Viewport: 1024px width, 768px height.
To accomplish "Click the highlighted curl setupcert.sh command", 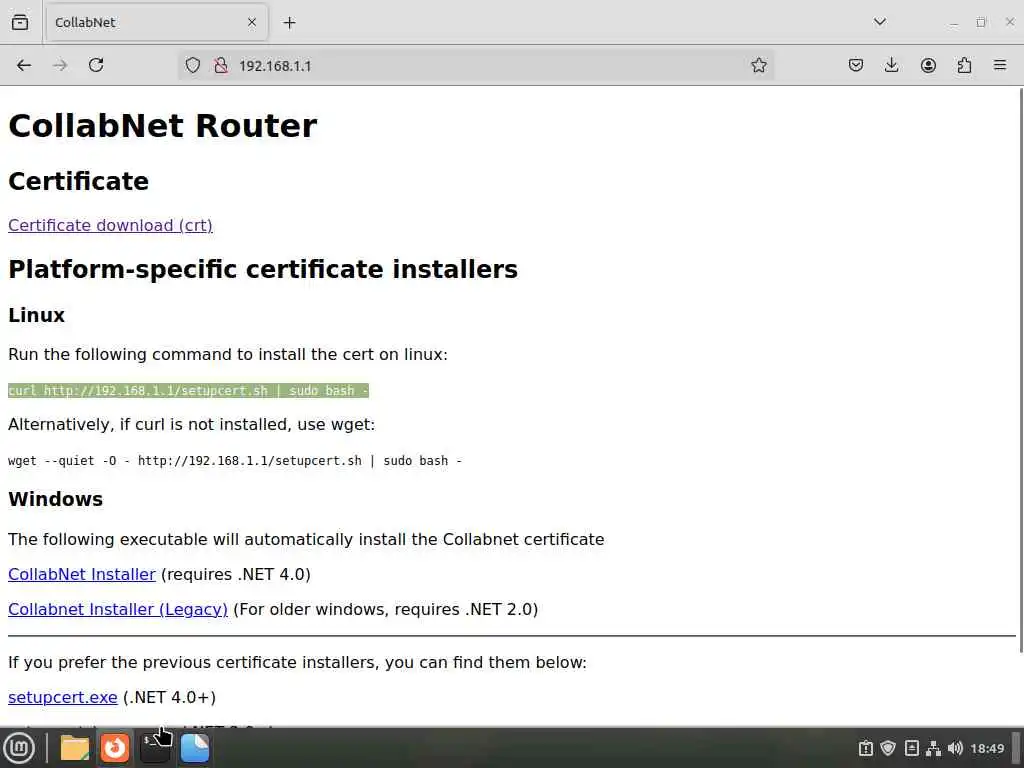I will (188, 391).
